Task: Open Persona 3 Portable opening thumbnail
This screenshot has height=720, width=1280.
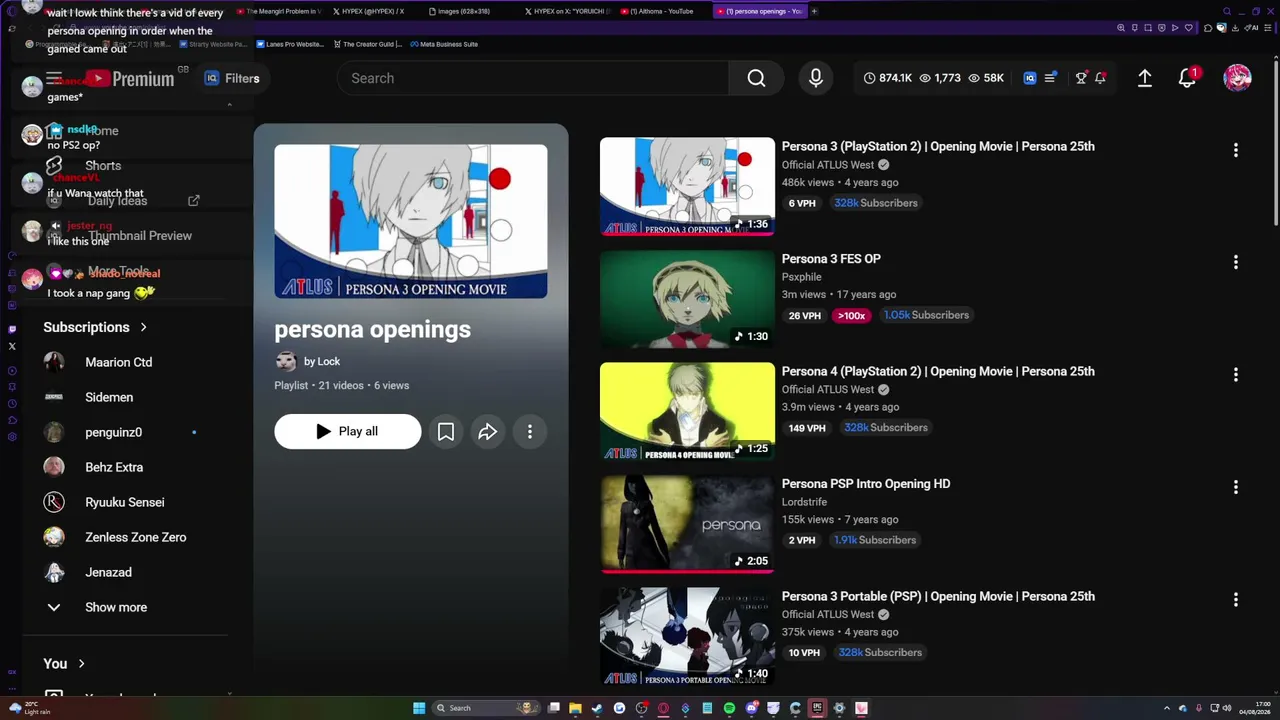Action: coord(687,636)
